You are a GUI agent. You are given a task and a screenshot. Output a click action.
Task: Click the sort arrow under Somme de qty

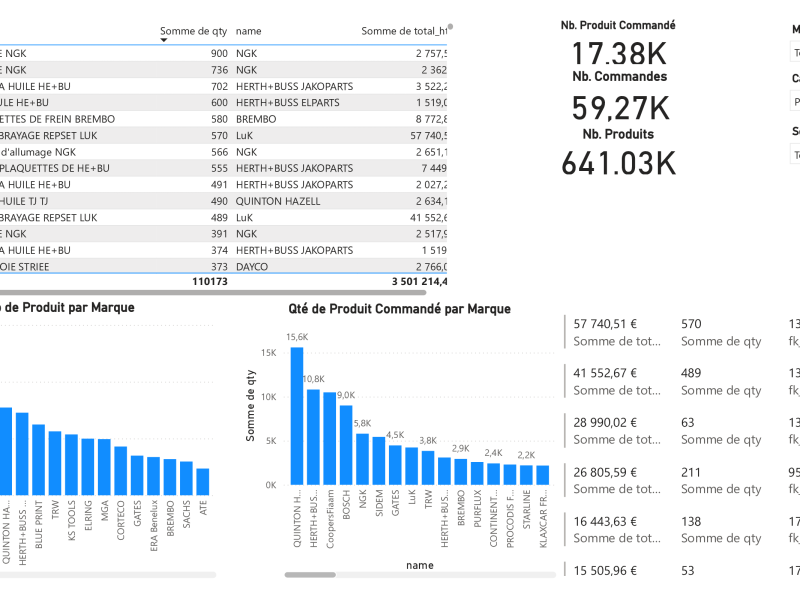tap(164, 41)
